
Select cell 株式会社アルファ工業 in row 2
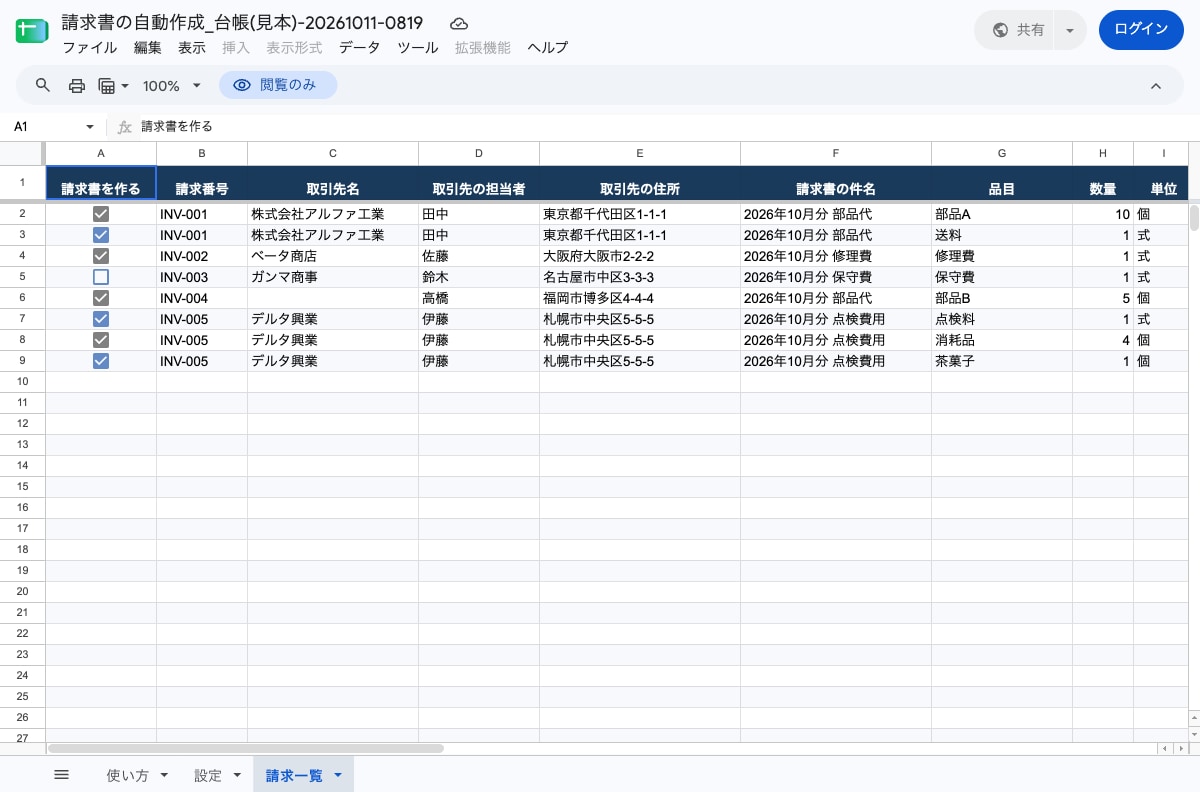[333, 214]
